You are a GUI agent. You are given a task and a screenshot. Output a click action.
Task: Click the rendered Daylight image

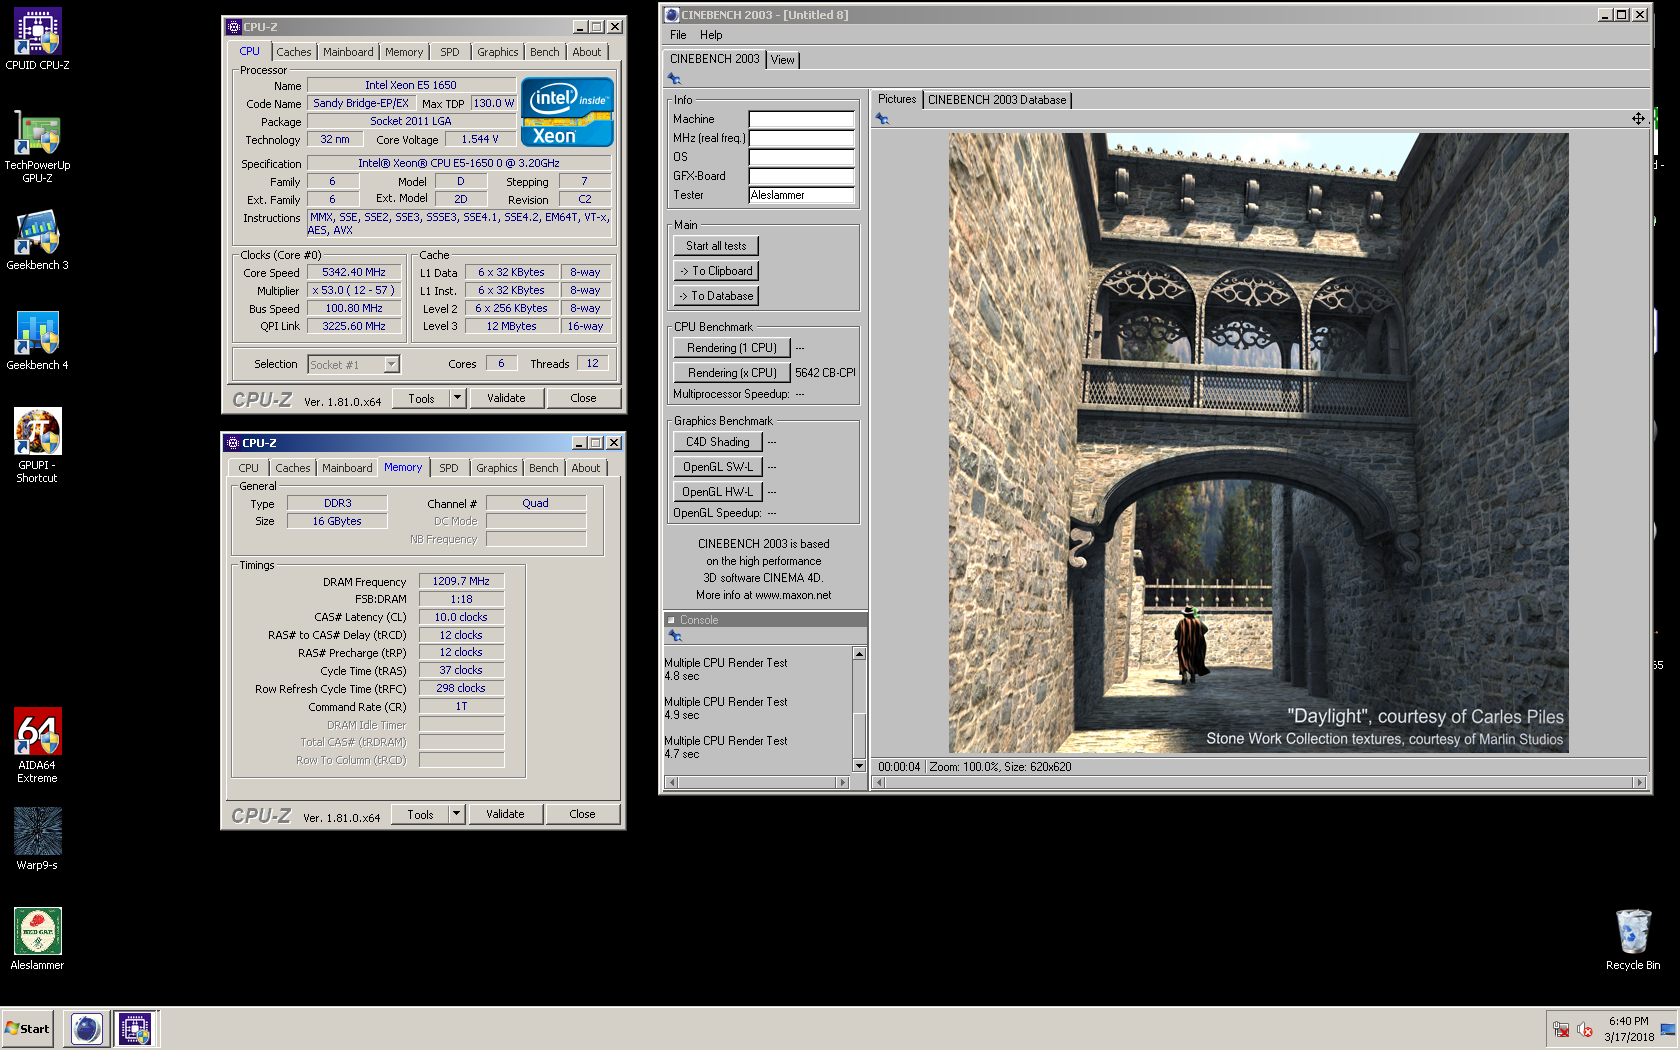pyautogui.click(x=1258, y=443)
